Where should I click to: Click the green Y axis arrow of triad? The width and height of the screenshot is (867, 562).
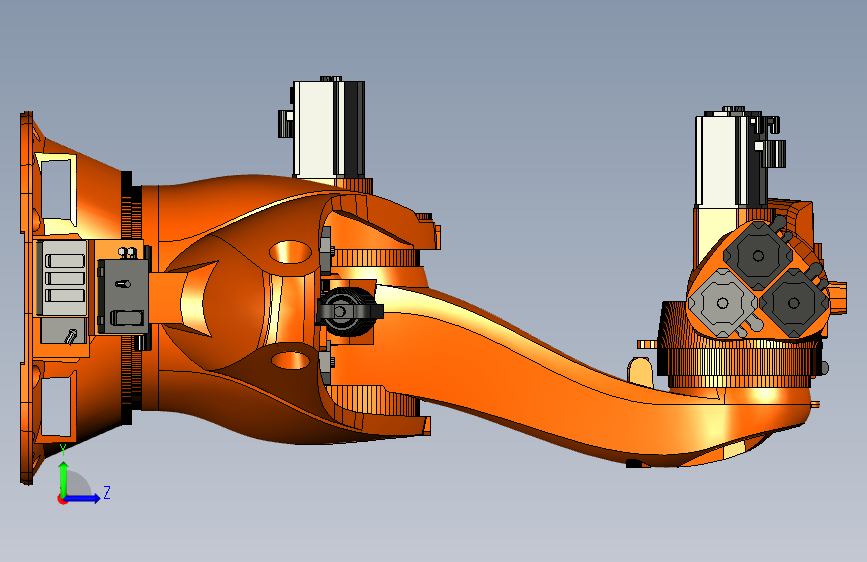coord(64,478)
